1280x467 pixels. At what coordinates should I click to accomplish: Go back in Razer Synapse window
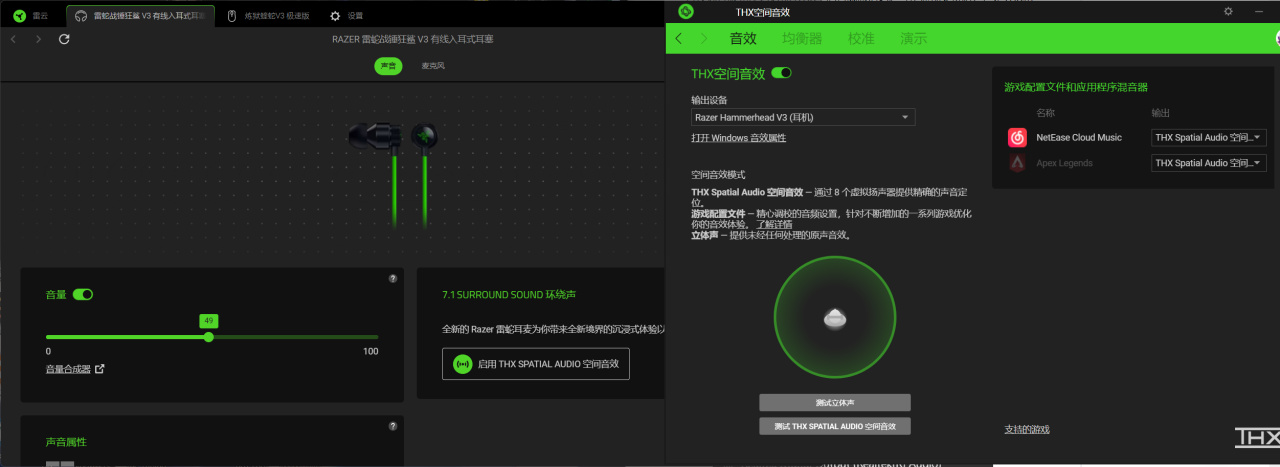click(13, 39)
